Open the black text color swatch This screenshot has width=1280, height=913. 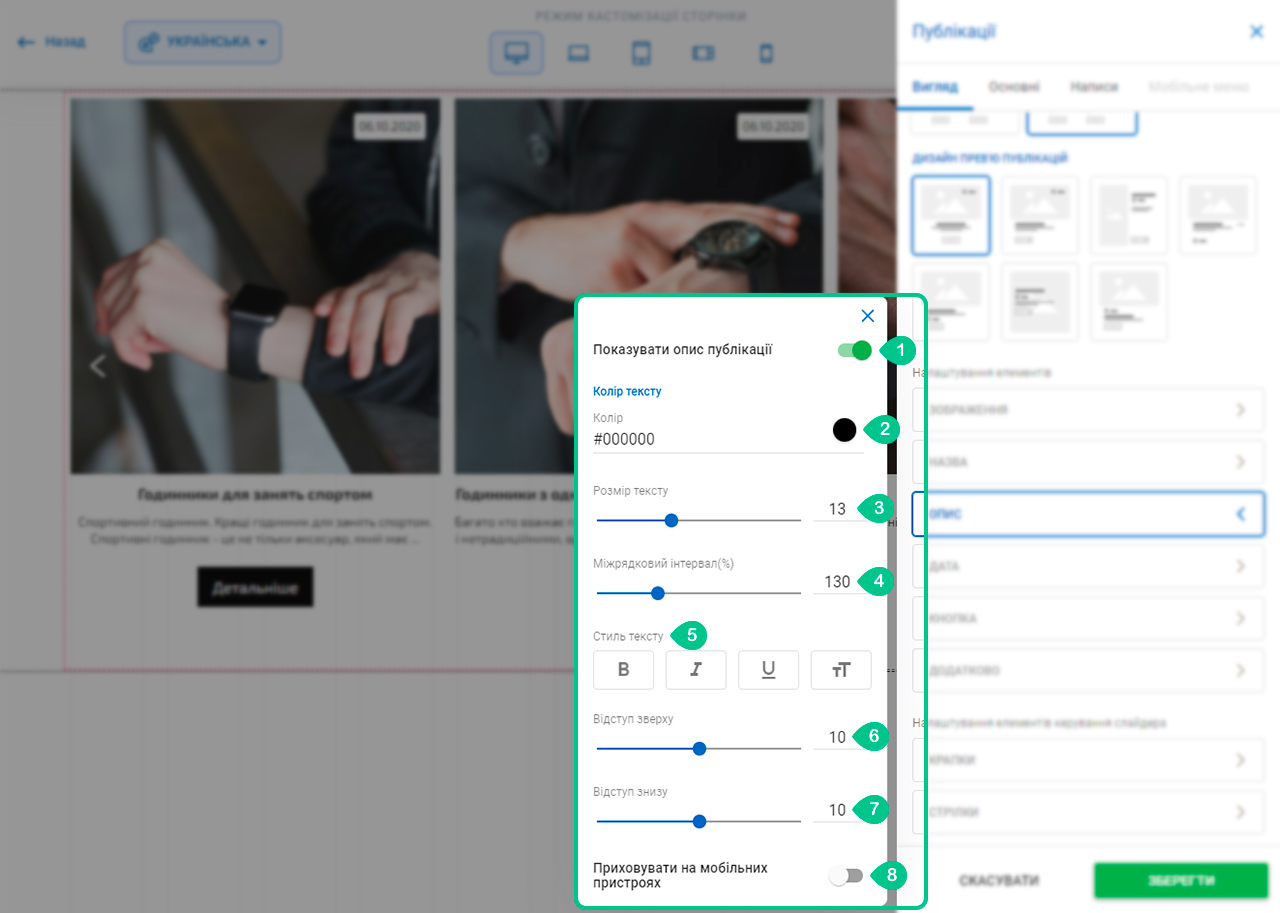844,430
